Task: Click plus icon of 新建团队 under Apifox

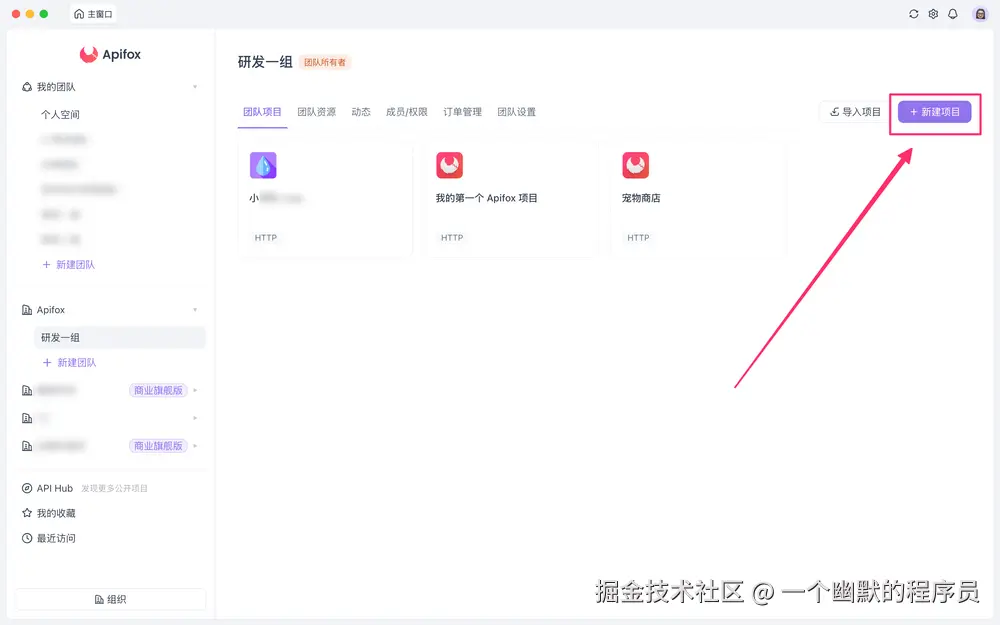Action: tap(47, 363)
